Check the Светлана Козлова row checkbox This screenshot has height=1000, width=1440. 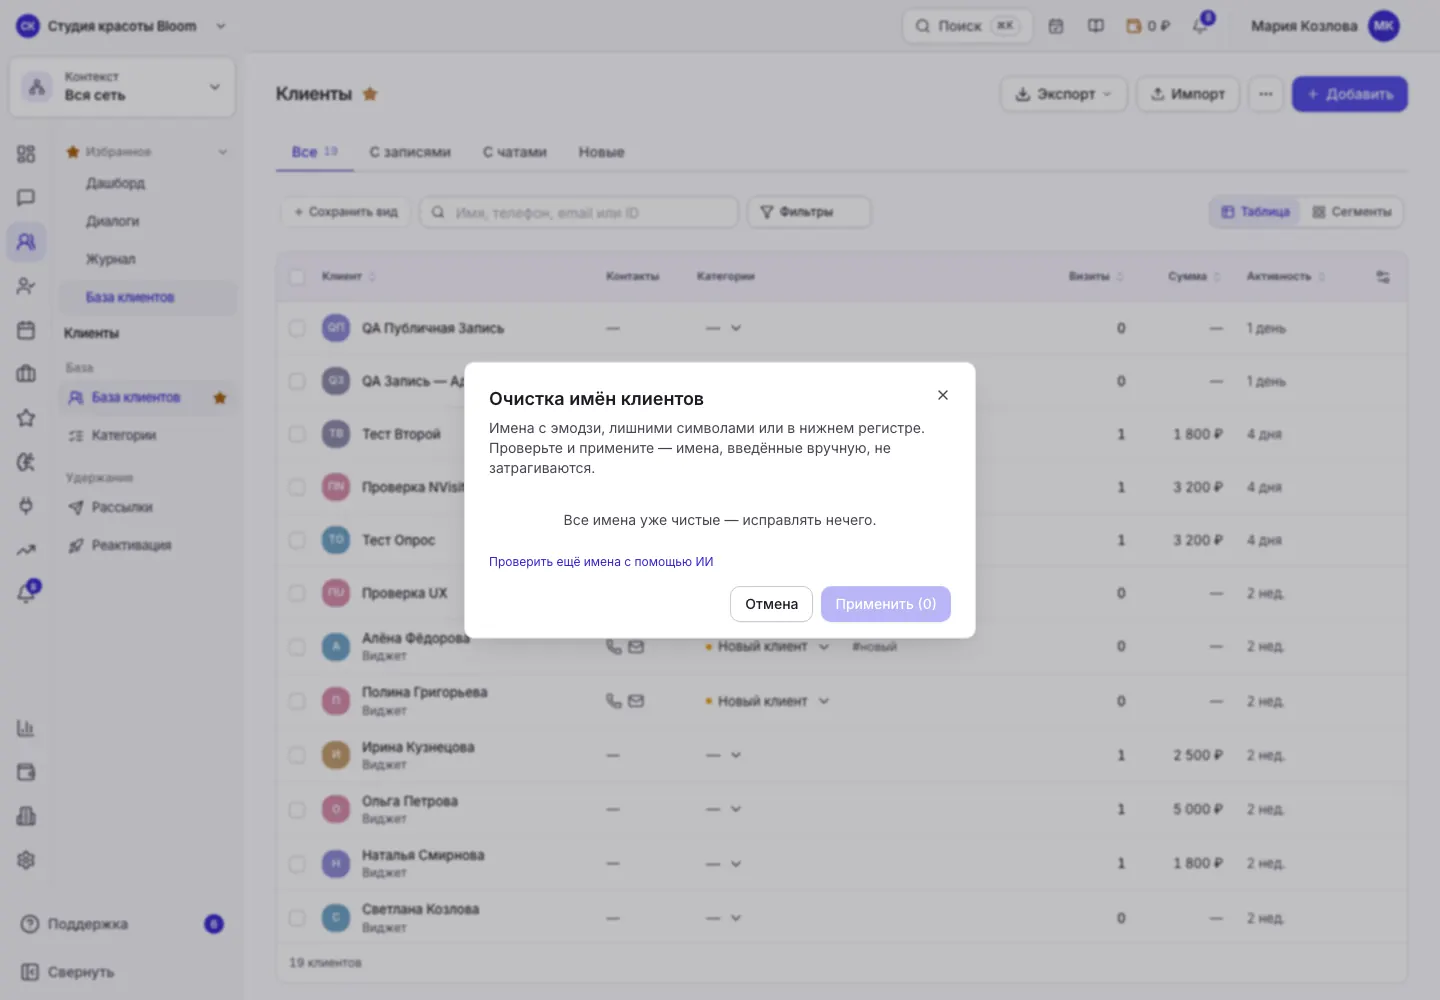tap(297, 918)
